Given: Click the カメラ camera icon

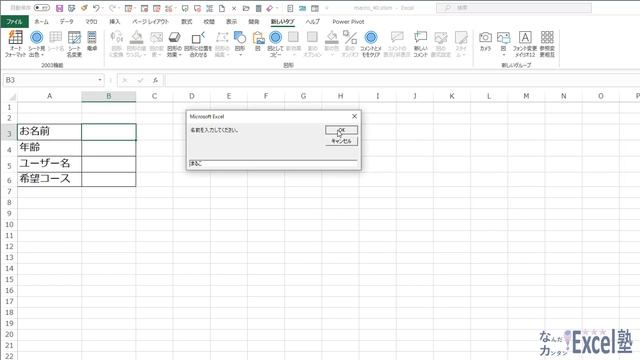Looking at the screenshot, I should 485,41.
